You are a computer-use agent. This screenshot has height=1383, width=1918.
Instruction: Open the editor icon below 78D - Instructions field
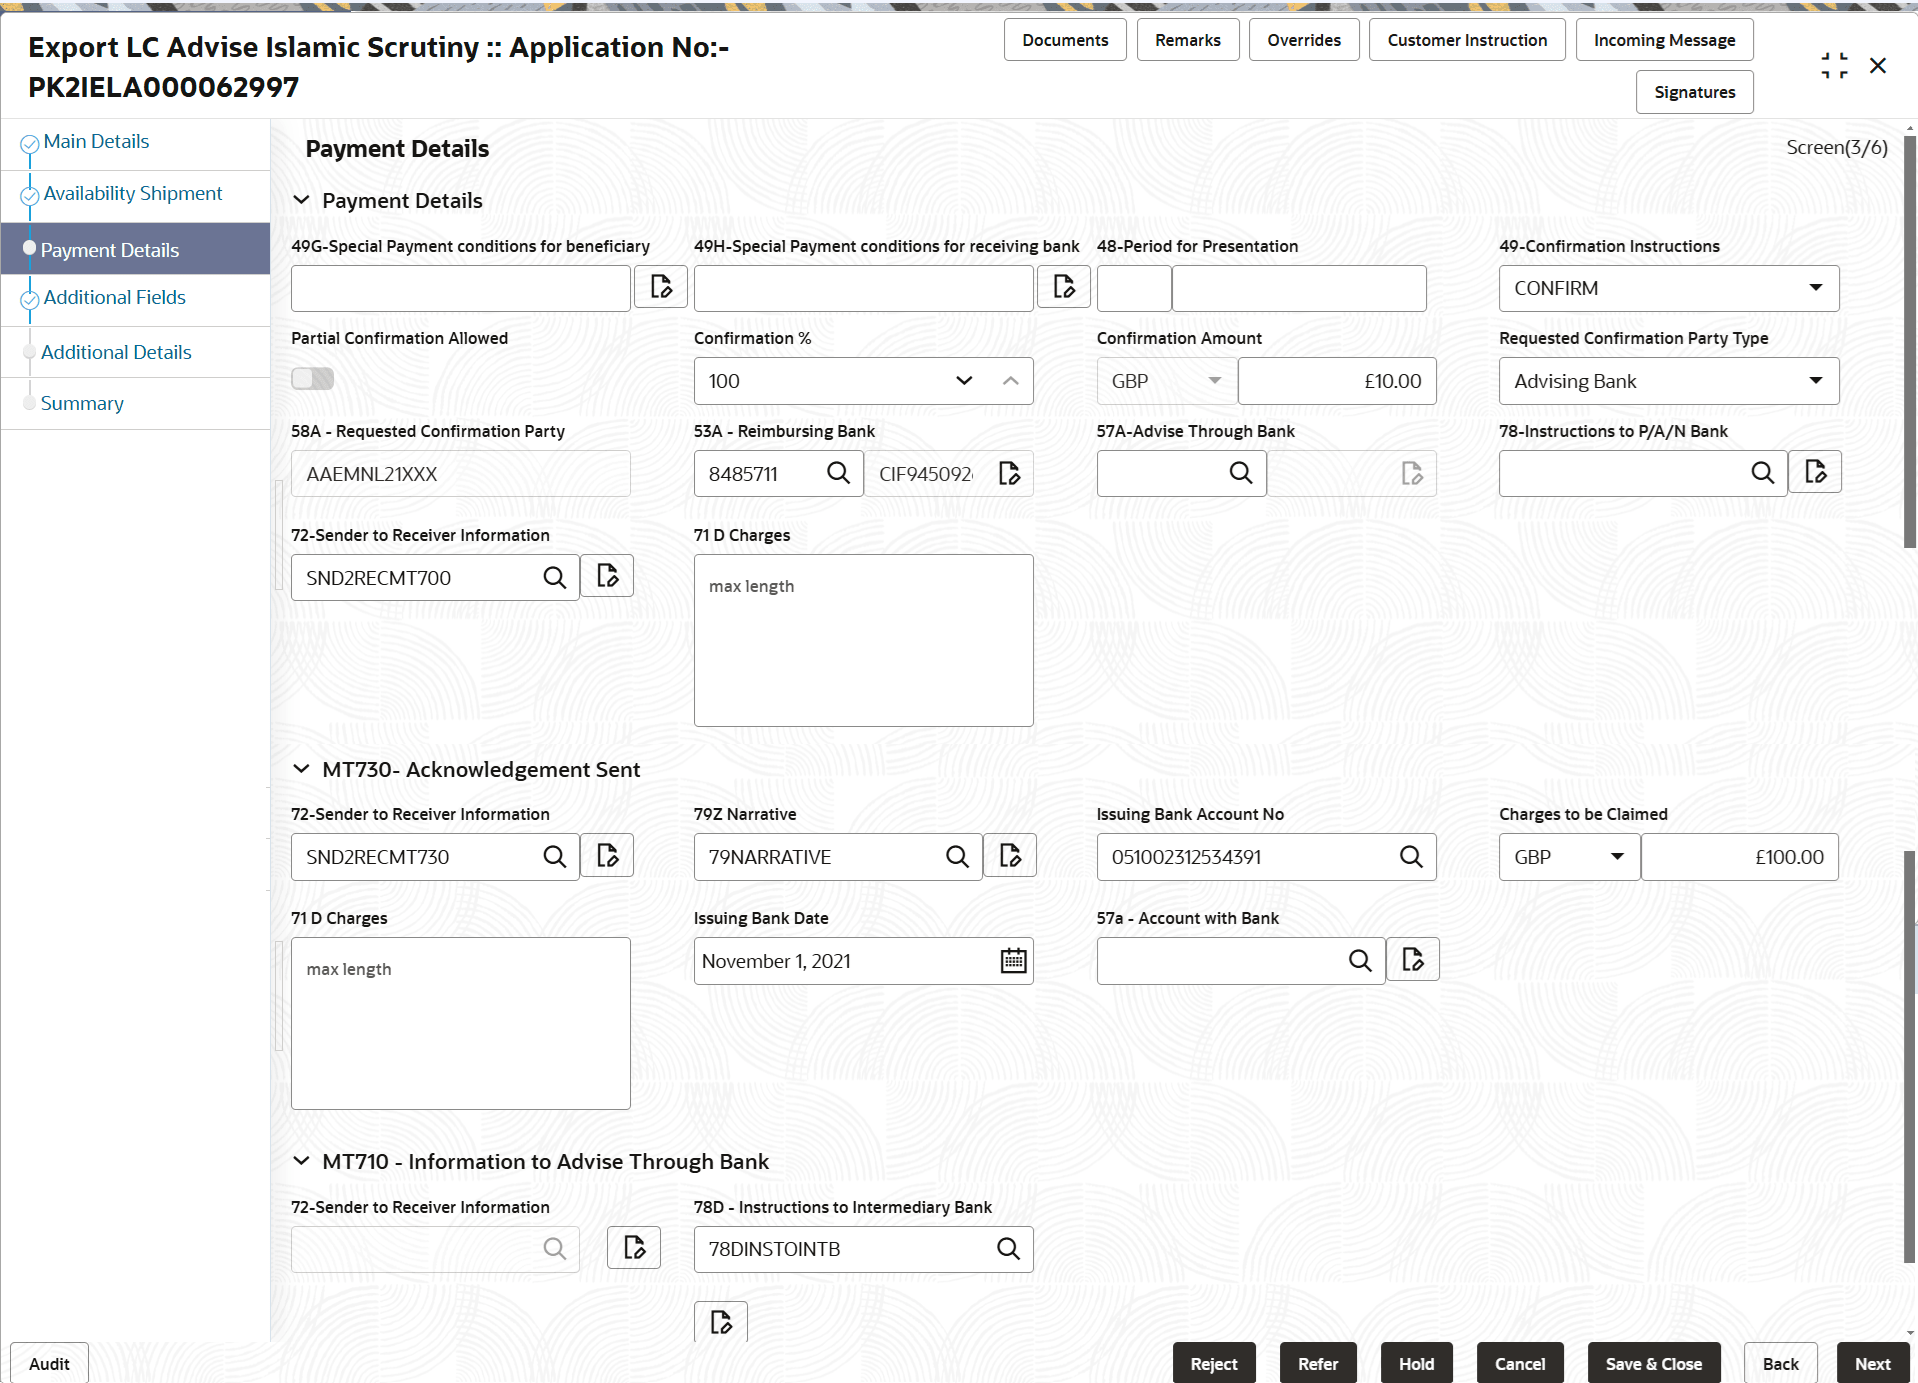coord(720,1321)
